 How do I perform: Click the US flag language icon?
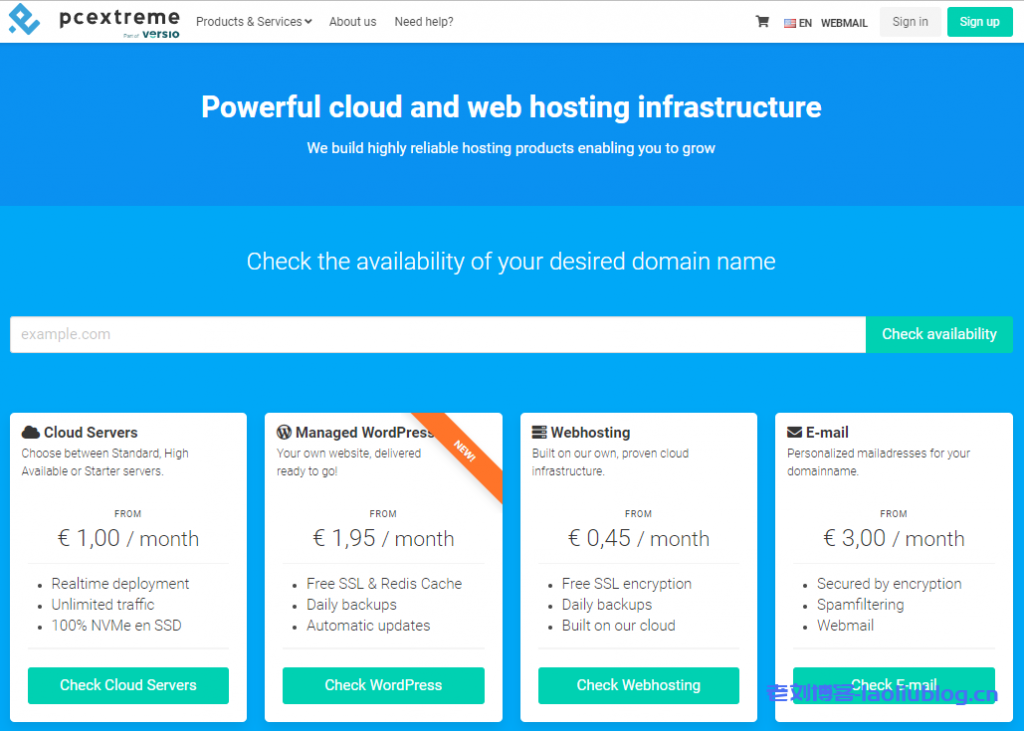[x=790, y=23]
